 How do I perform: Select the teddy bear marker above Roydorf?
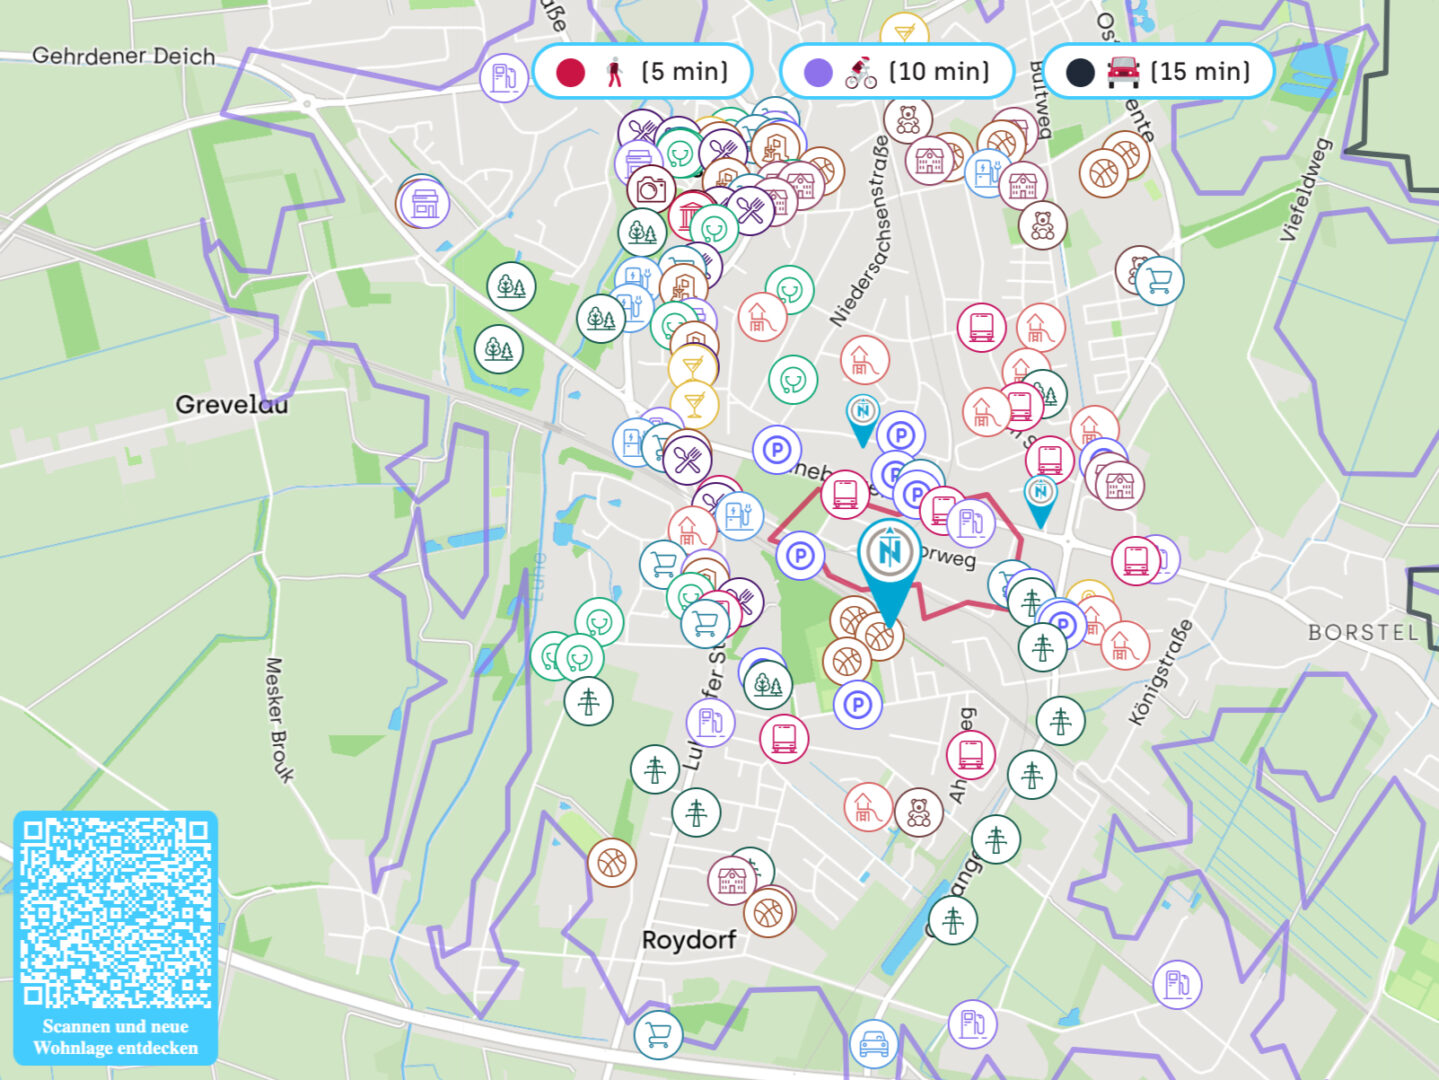click(x=918, y=813)
